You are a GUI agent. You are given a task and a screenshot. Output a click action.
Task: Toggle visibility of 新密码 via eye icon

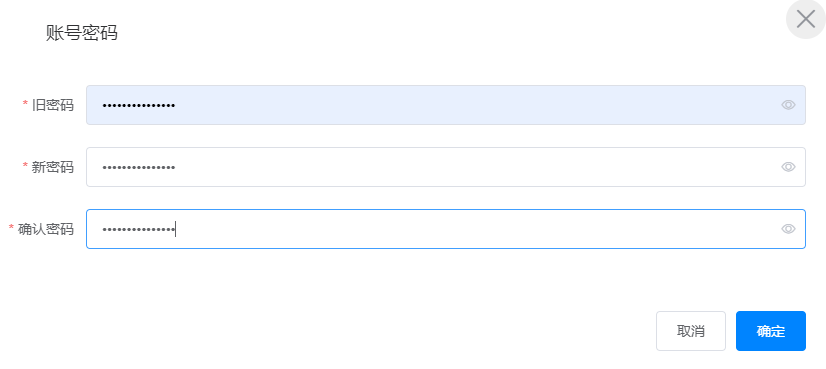coord(788,167)
